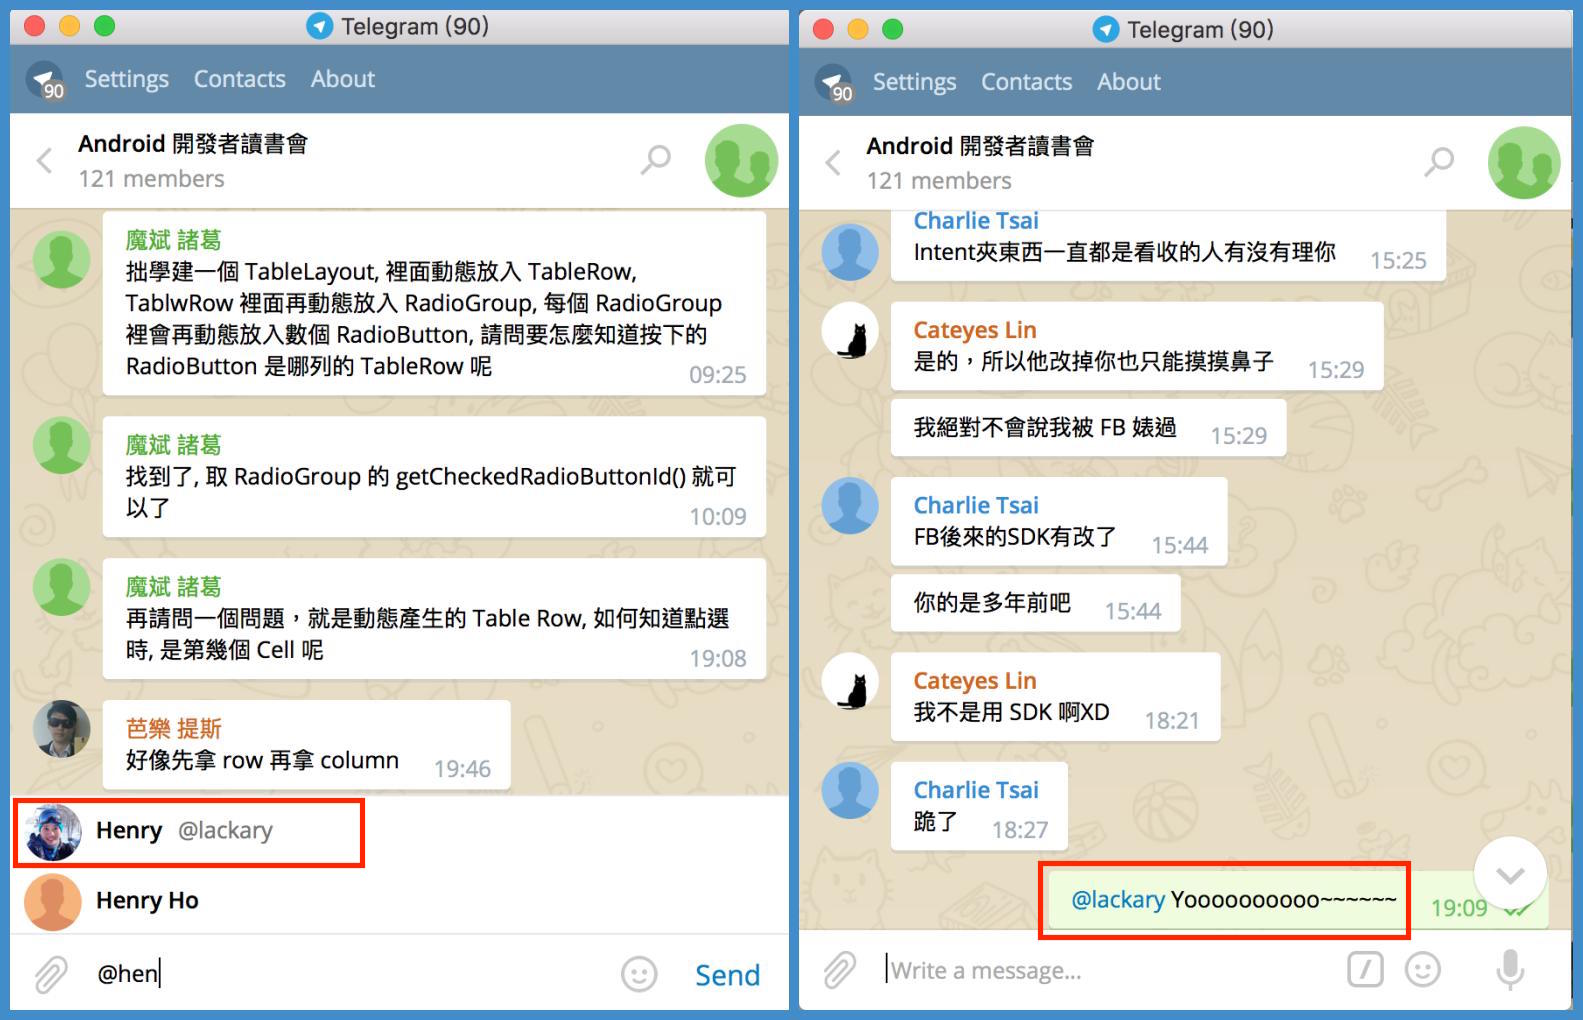This screenshot has width=1583, height=1020.
Task: Click Cateyes Lin name on 18:21 message
Action: 975,681
